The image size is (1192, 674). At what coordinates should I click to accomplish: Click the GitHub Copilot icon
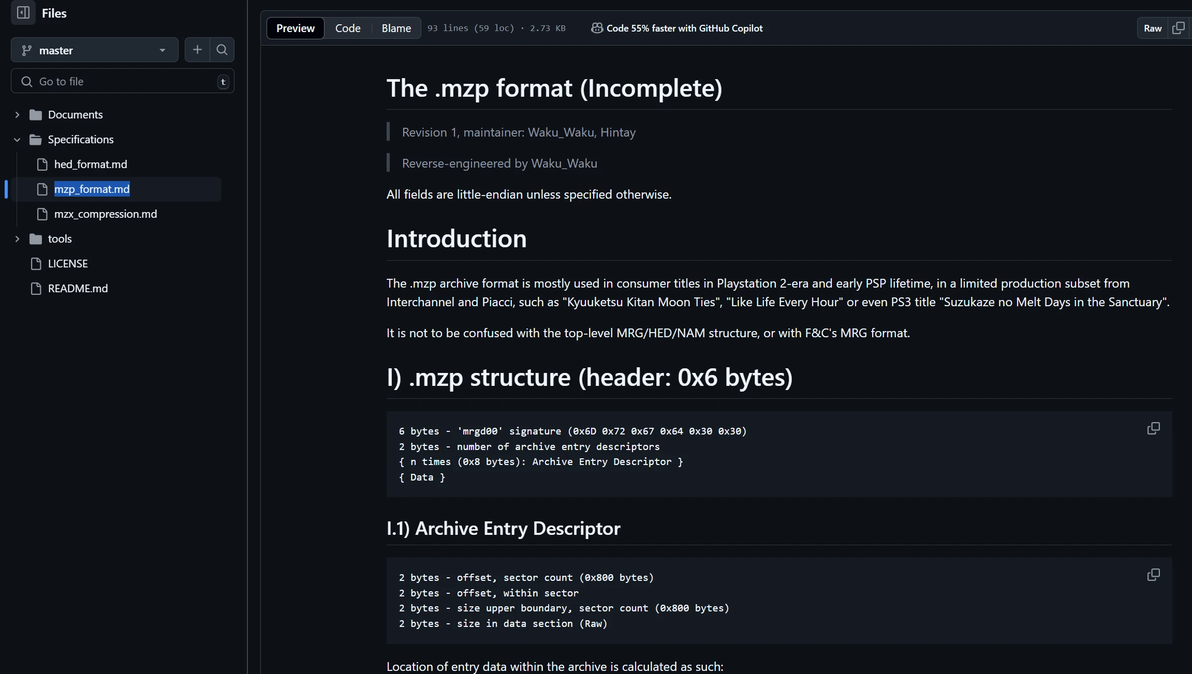(597, 28)
